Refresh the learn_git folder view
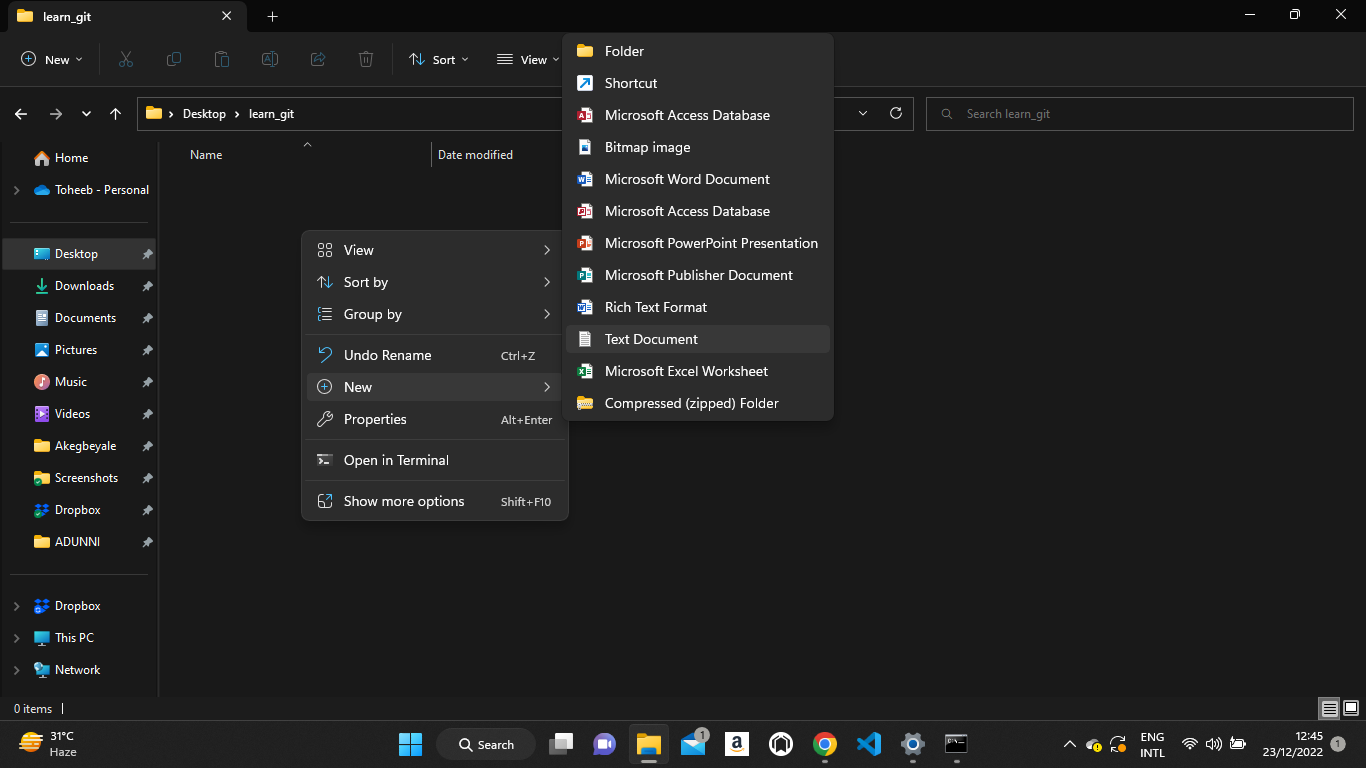The image size is (1366, 768). (x=896, y=113)
